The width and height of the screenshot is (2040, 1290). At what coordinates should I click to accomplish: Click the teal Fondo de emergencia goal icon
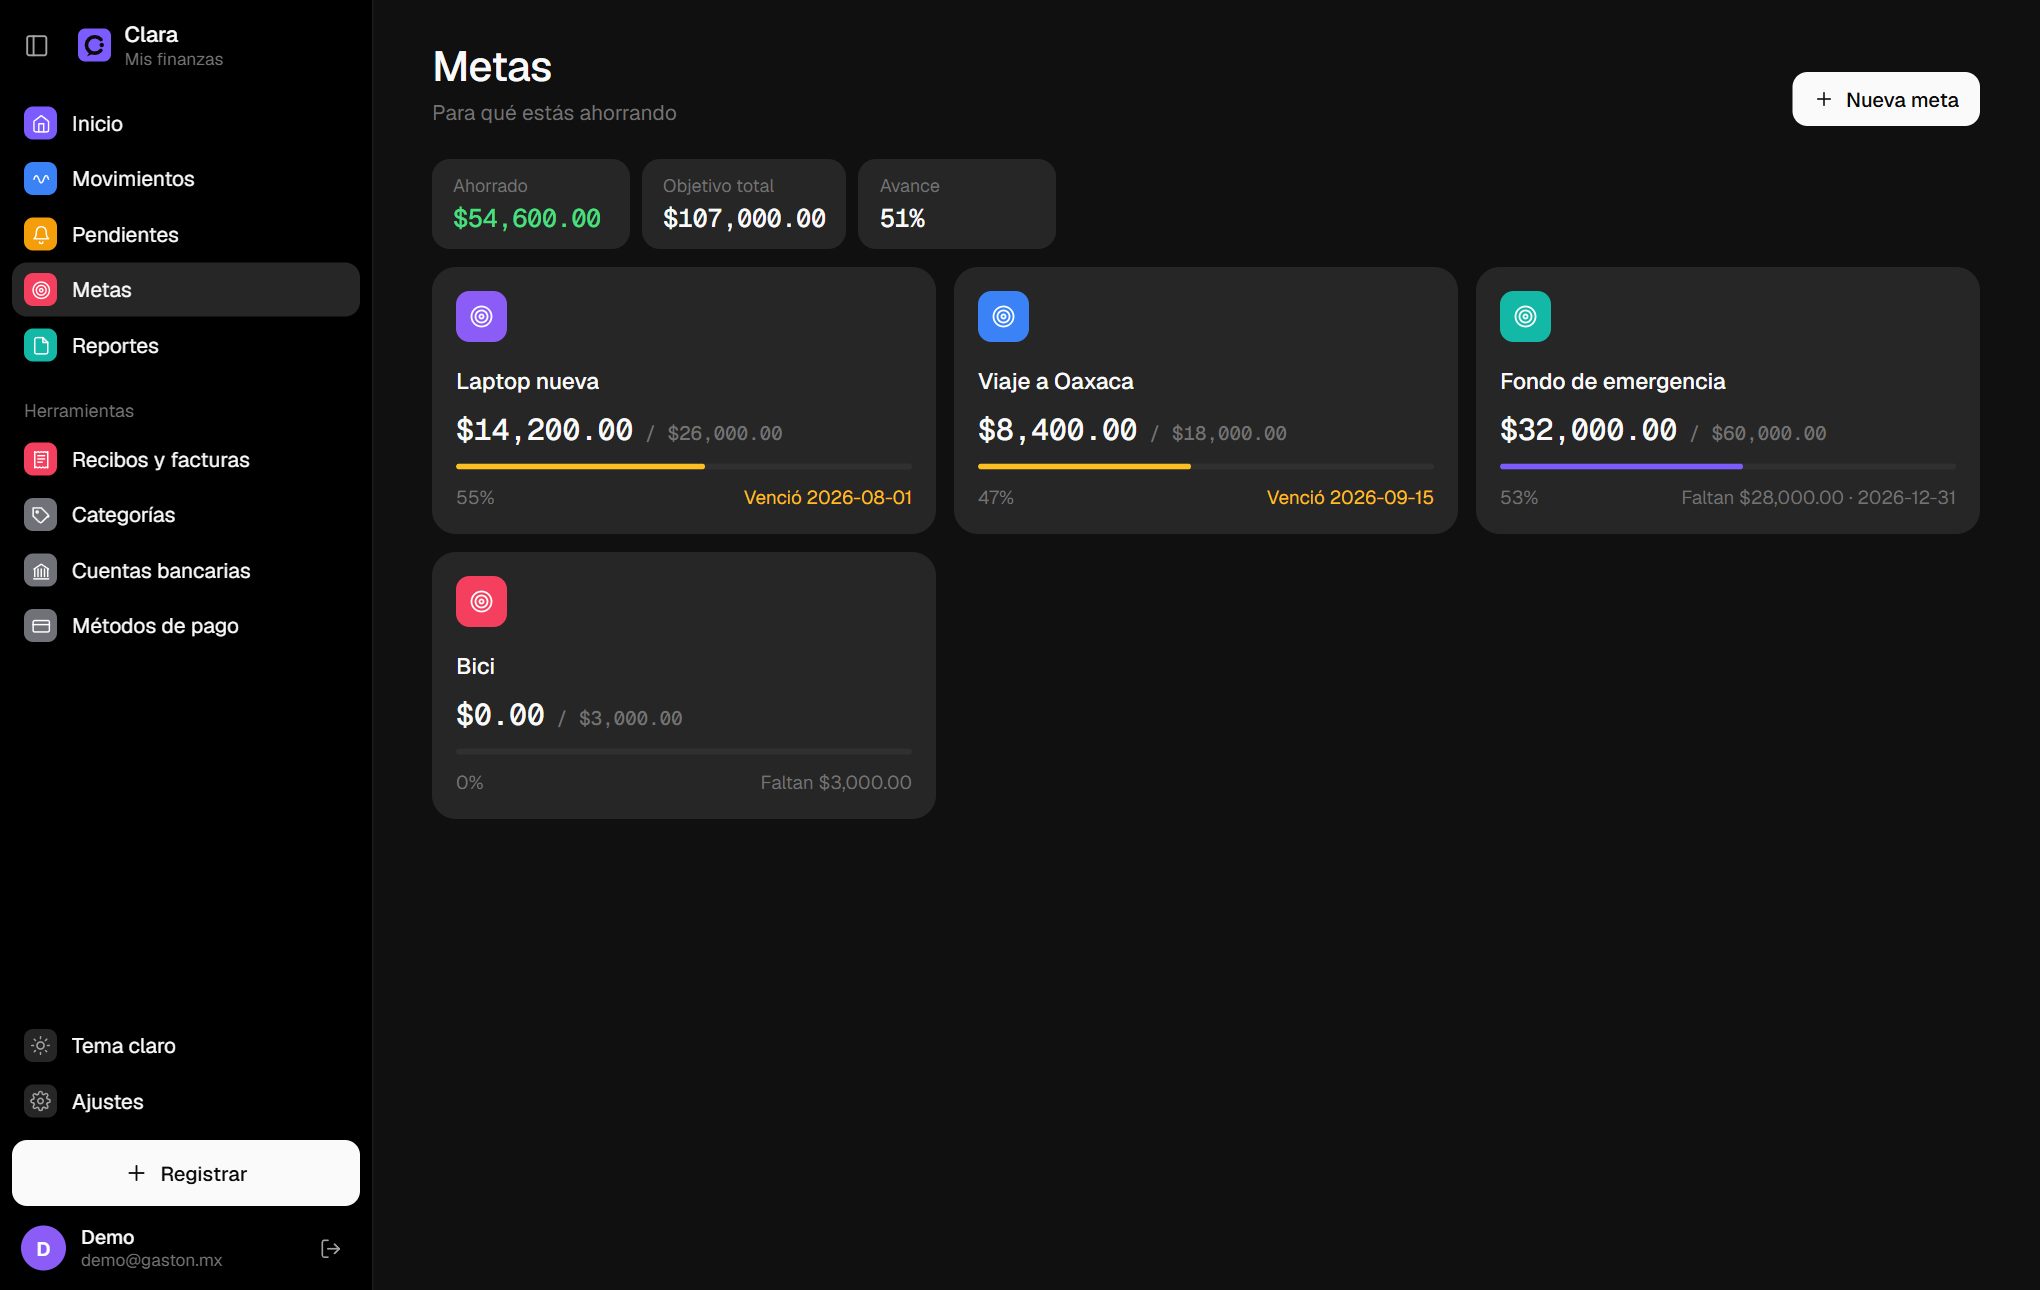tap(1525, 317)
